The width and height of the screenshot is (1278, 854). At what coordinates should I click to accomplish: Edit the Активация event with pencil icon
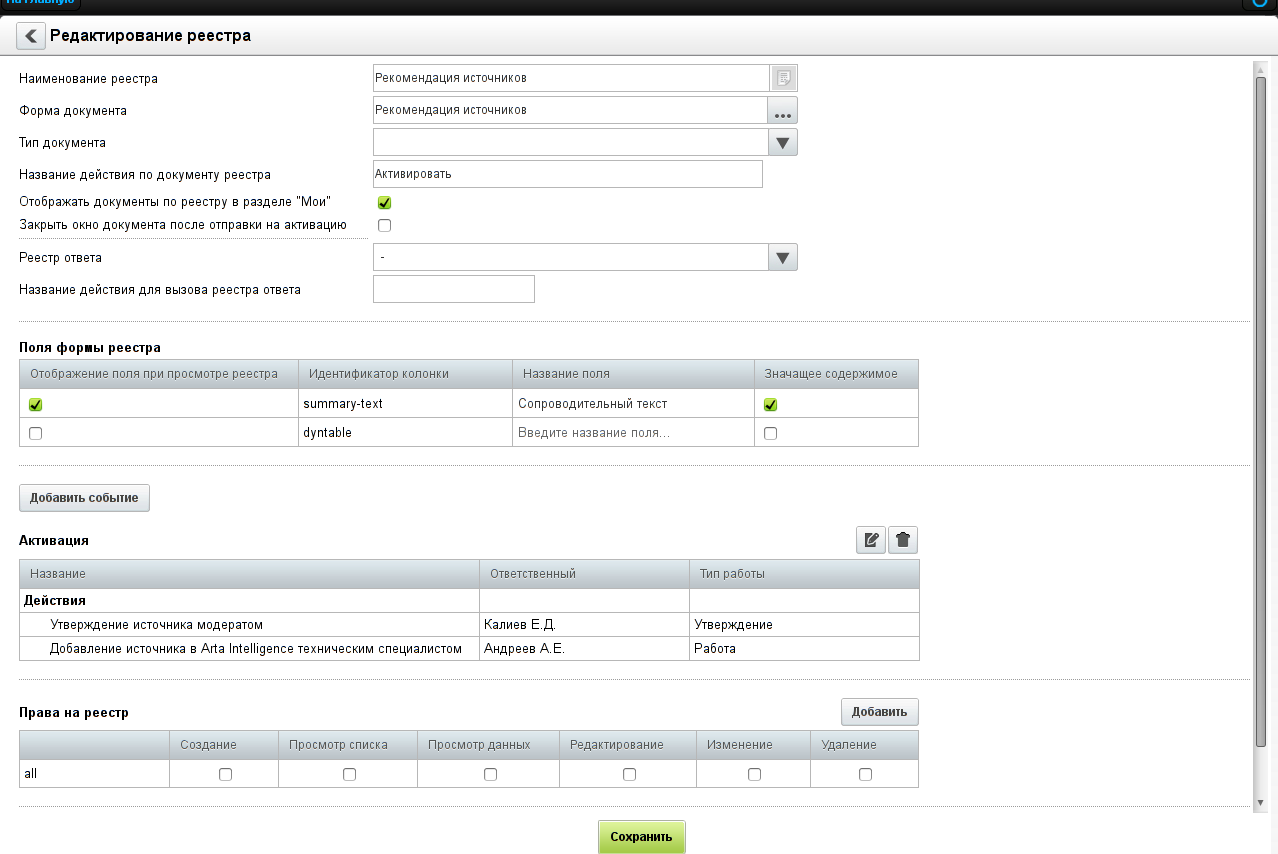tap(871, 540)
